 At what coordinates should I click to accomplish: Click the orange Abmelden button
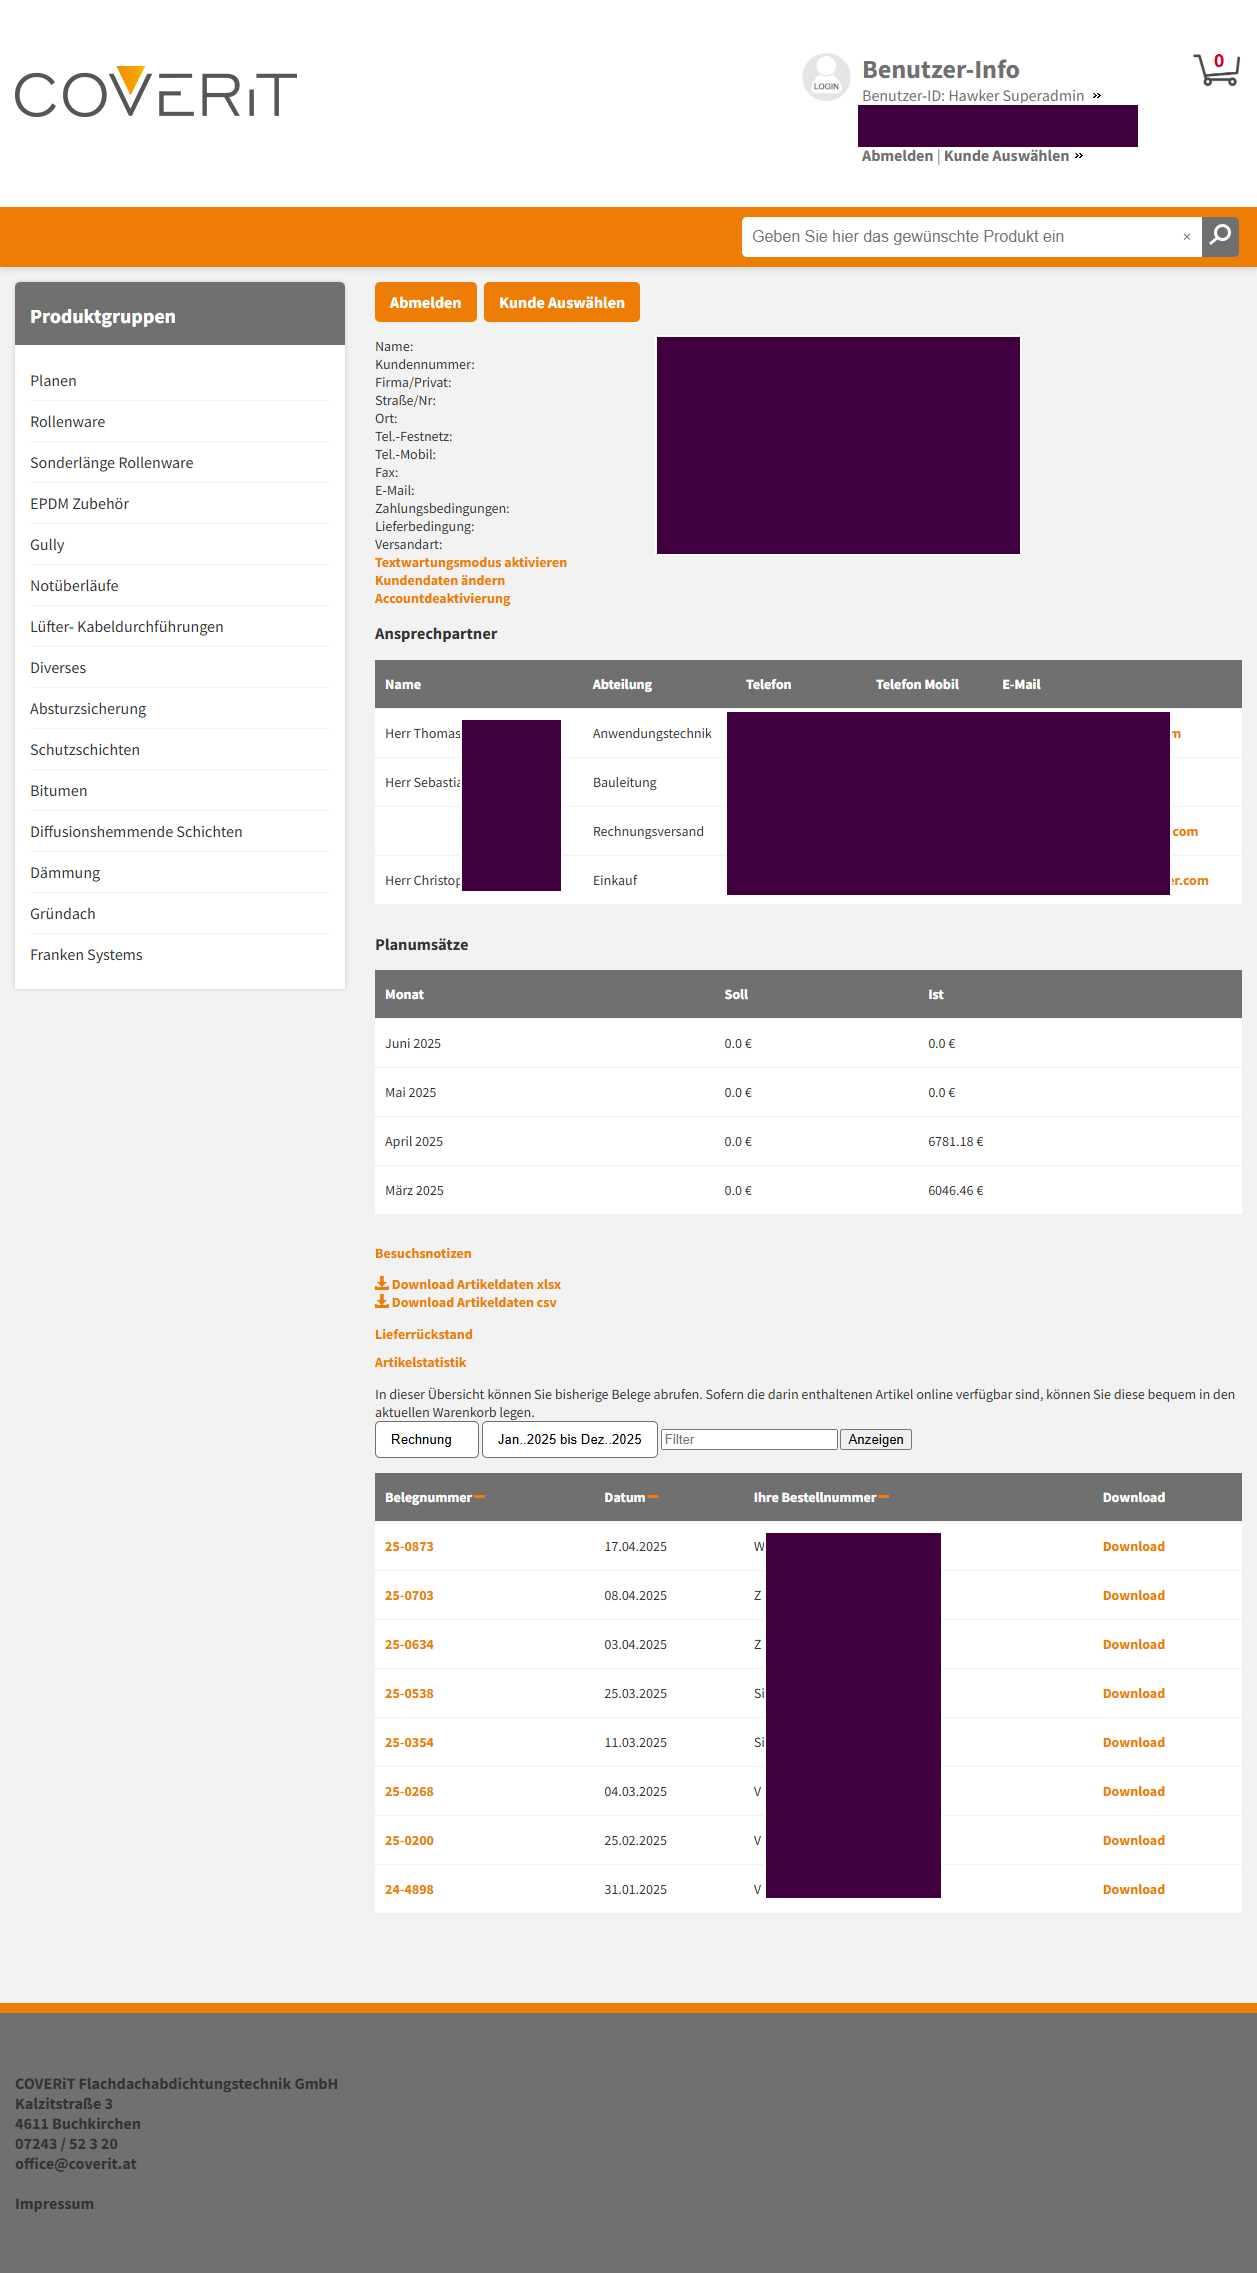pyautogui.click(x=426, y=302)
